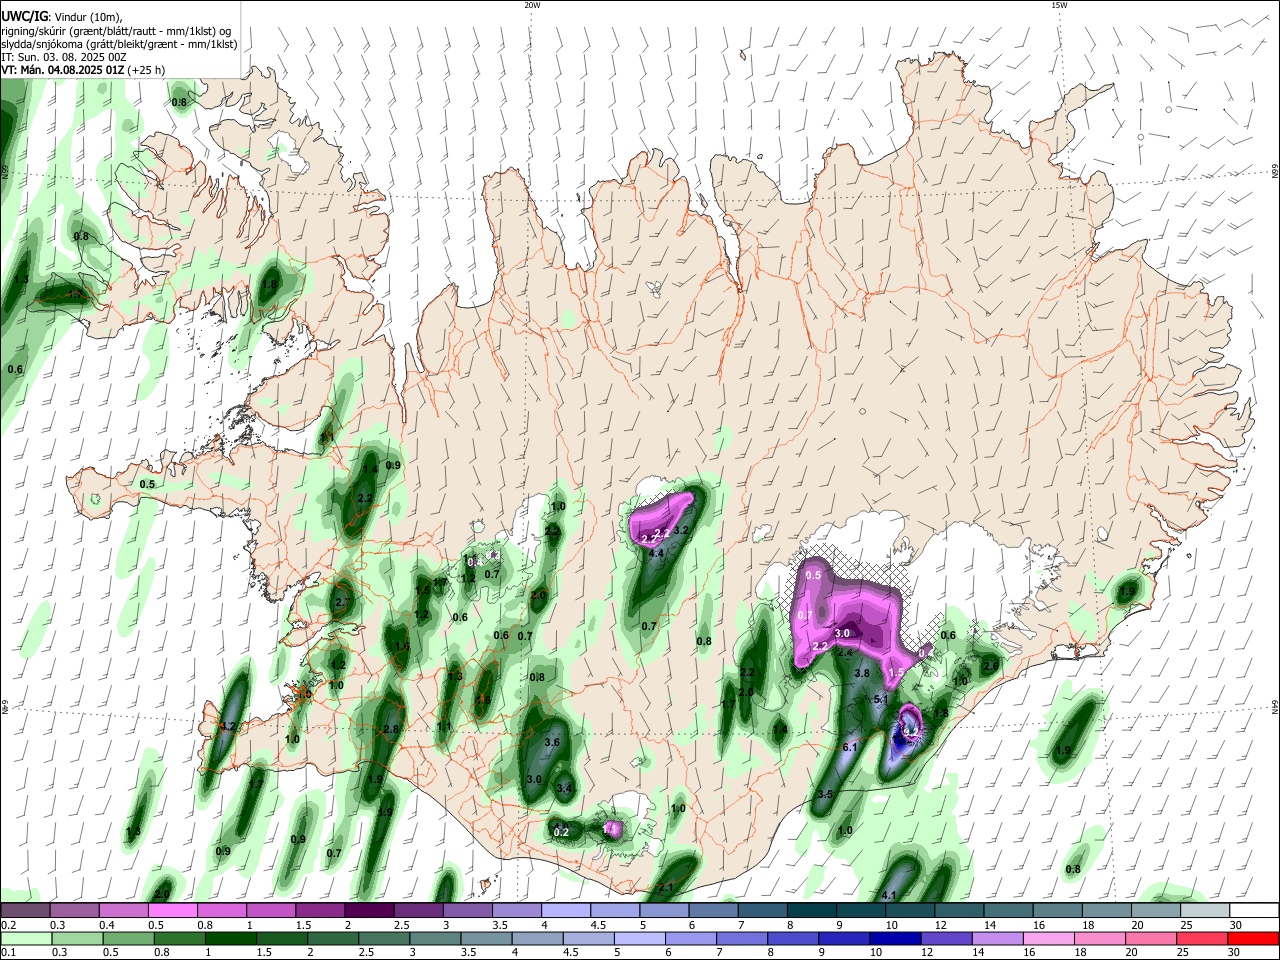Click the 'UWC/IG: Vindur (10m)' title text
1280x960 pixels.
tap(61, 15)
